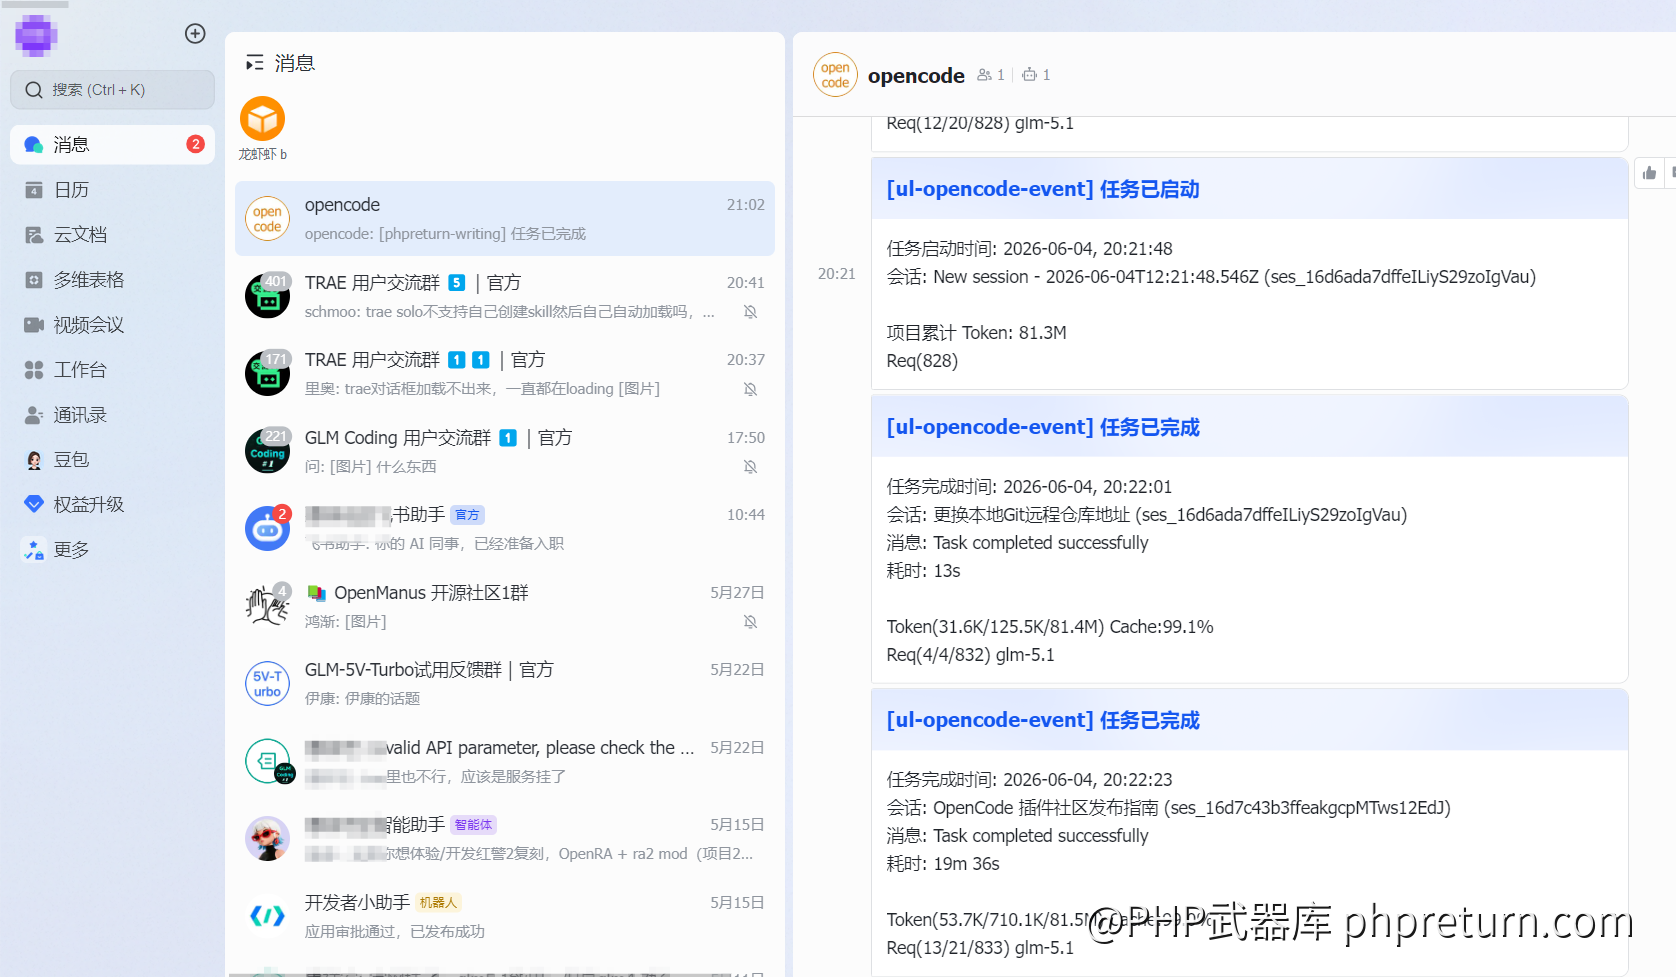Open TRAE 用户交流群 chat from 20:37
Image resolution: width=1676 pixels, height=977 pixels.
pos(505,374)
